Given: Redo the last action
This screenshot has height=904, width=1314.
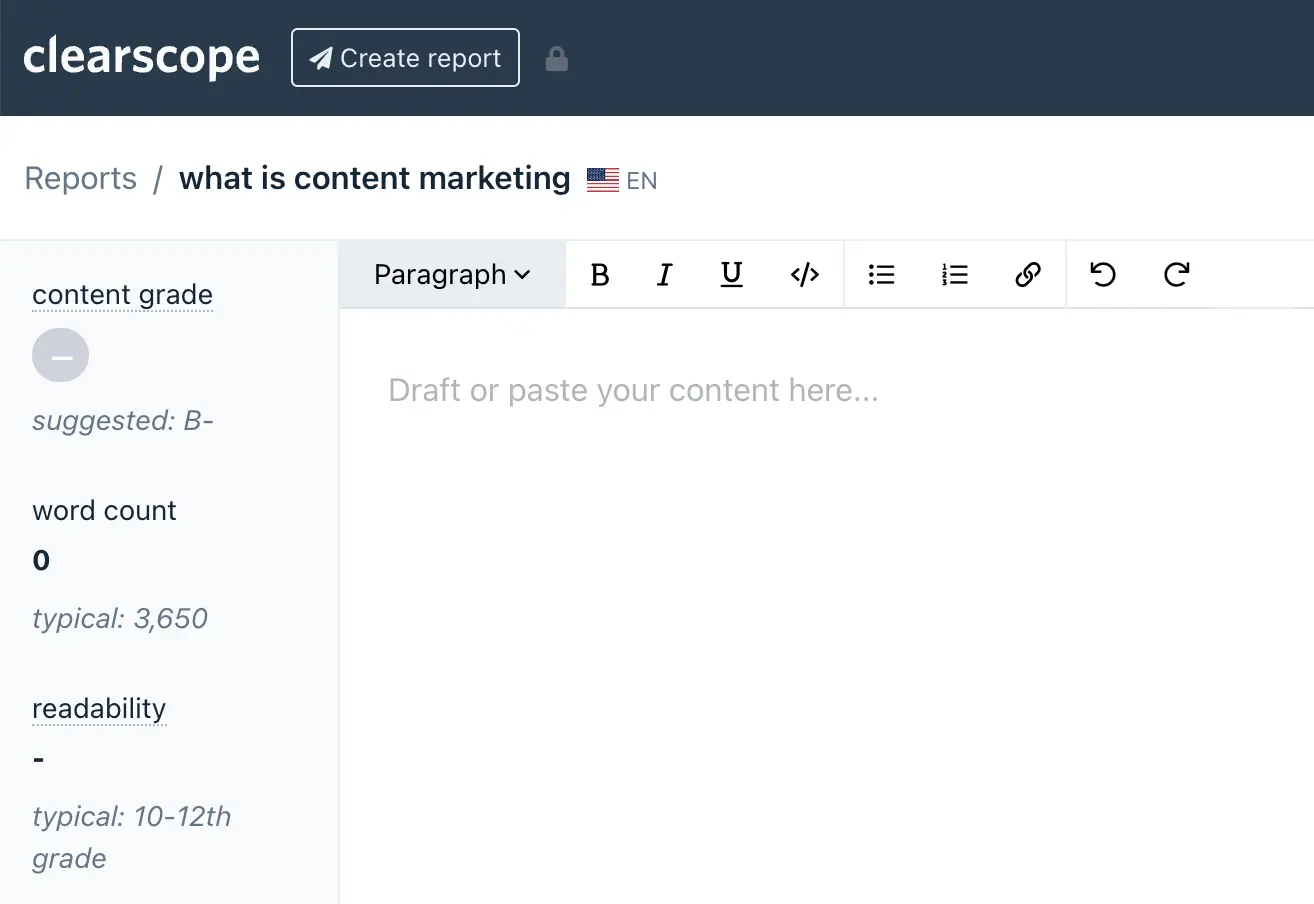Looking at the screenshot, I should pos(1177,275).
